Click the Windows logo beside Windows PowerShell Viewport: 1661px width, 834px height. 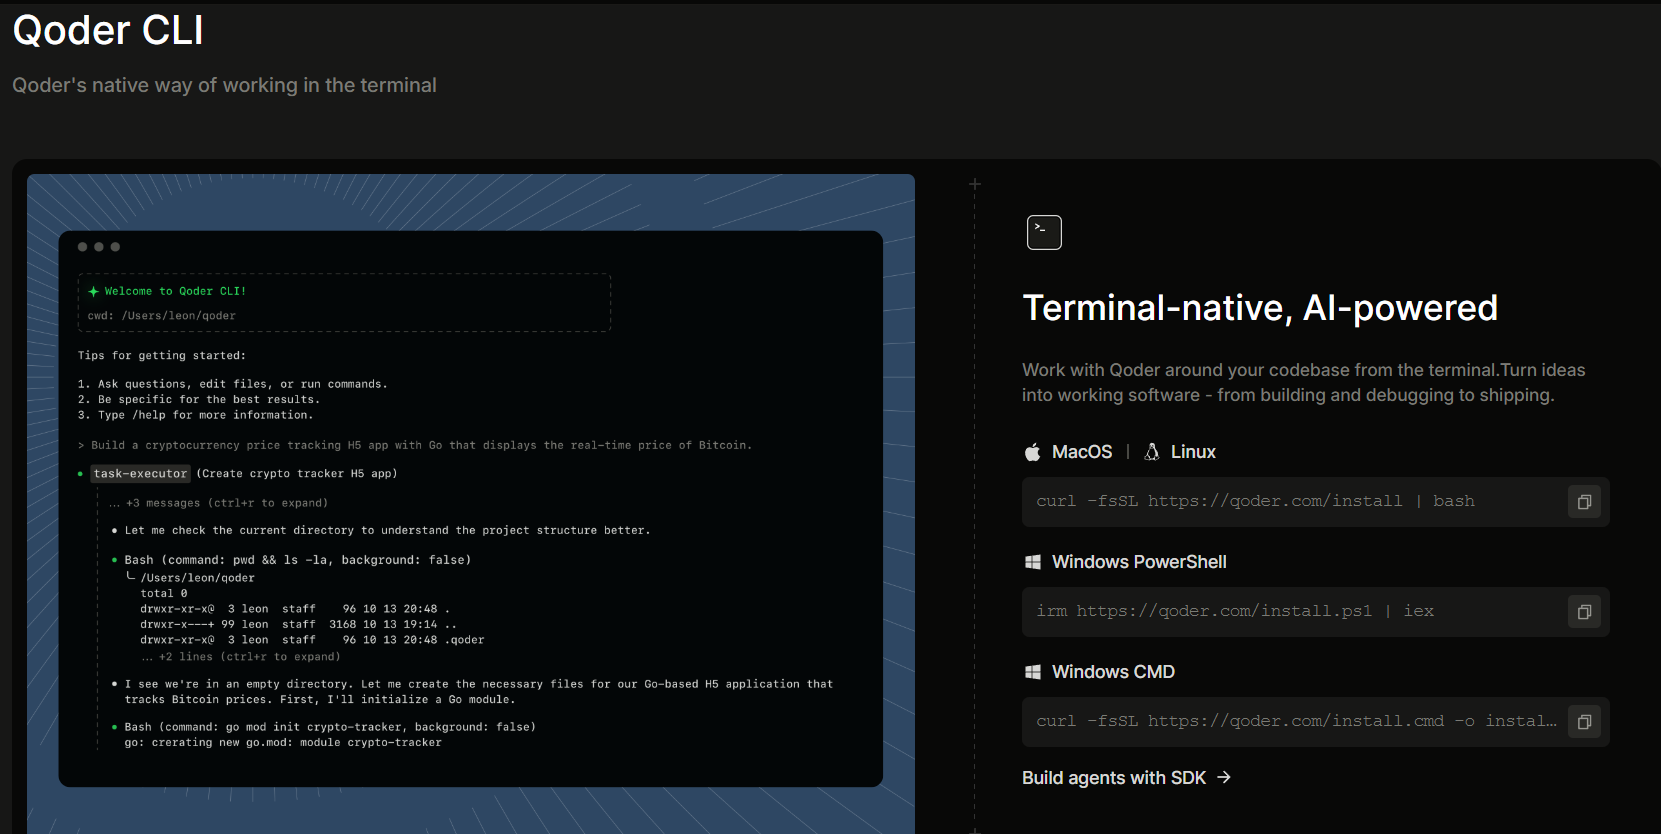point(1033,562)
